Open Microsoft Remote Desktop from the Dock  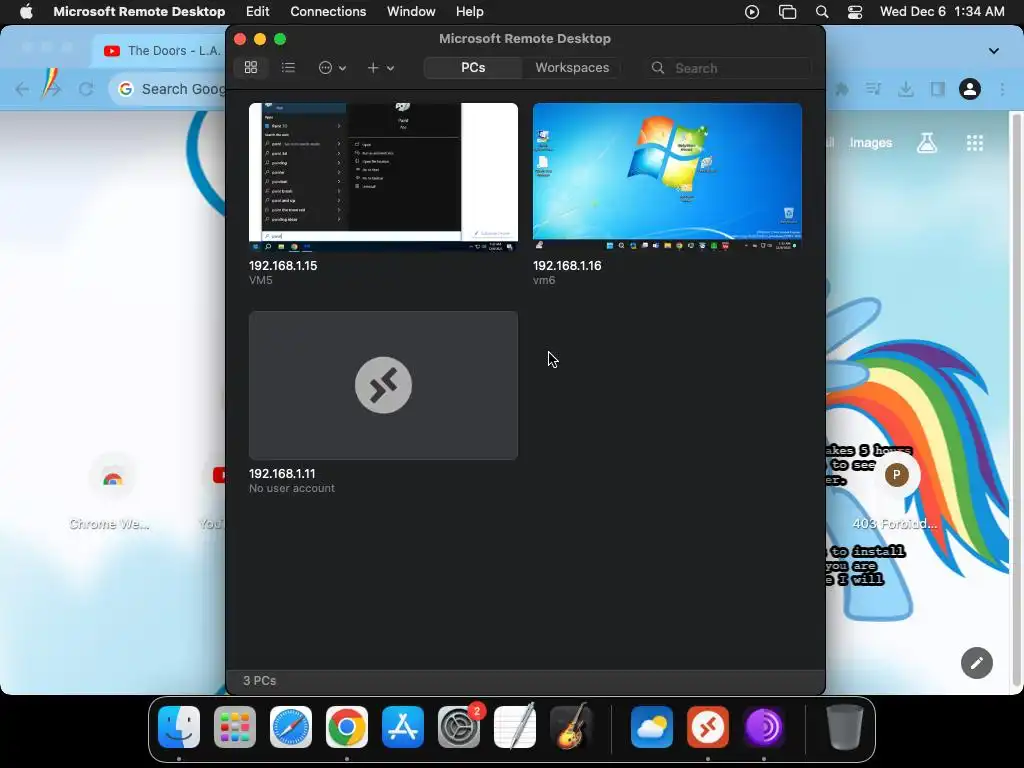pos(708,727)
